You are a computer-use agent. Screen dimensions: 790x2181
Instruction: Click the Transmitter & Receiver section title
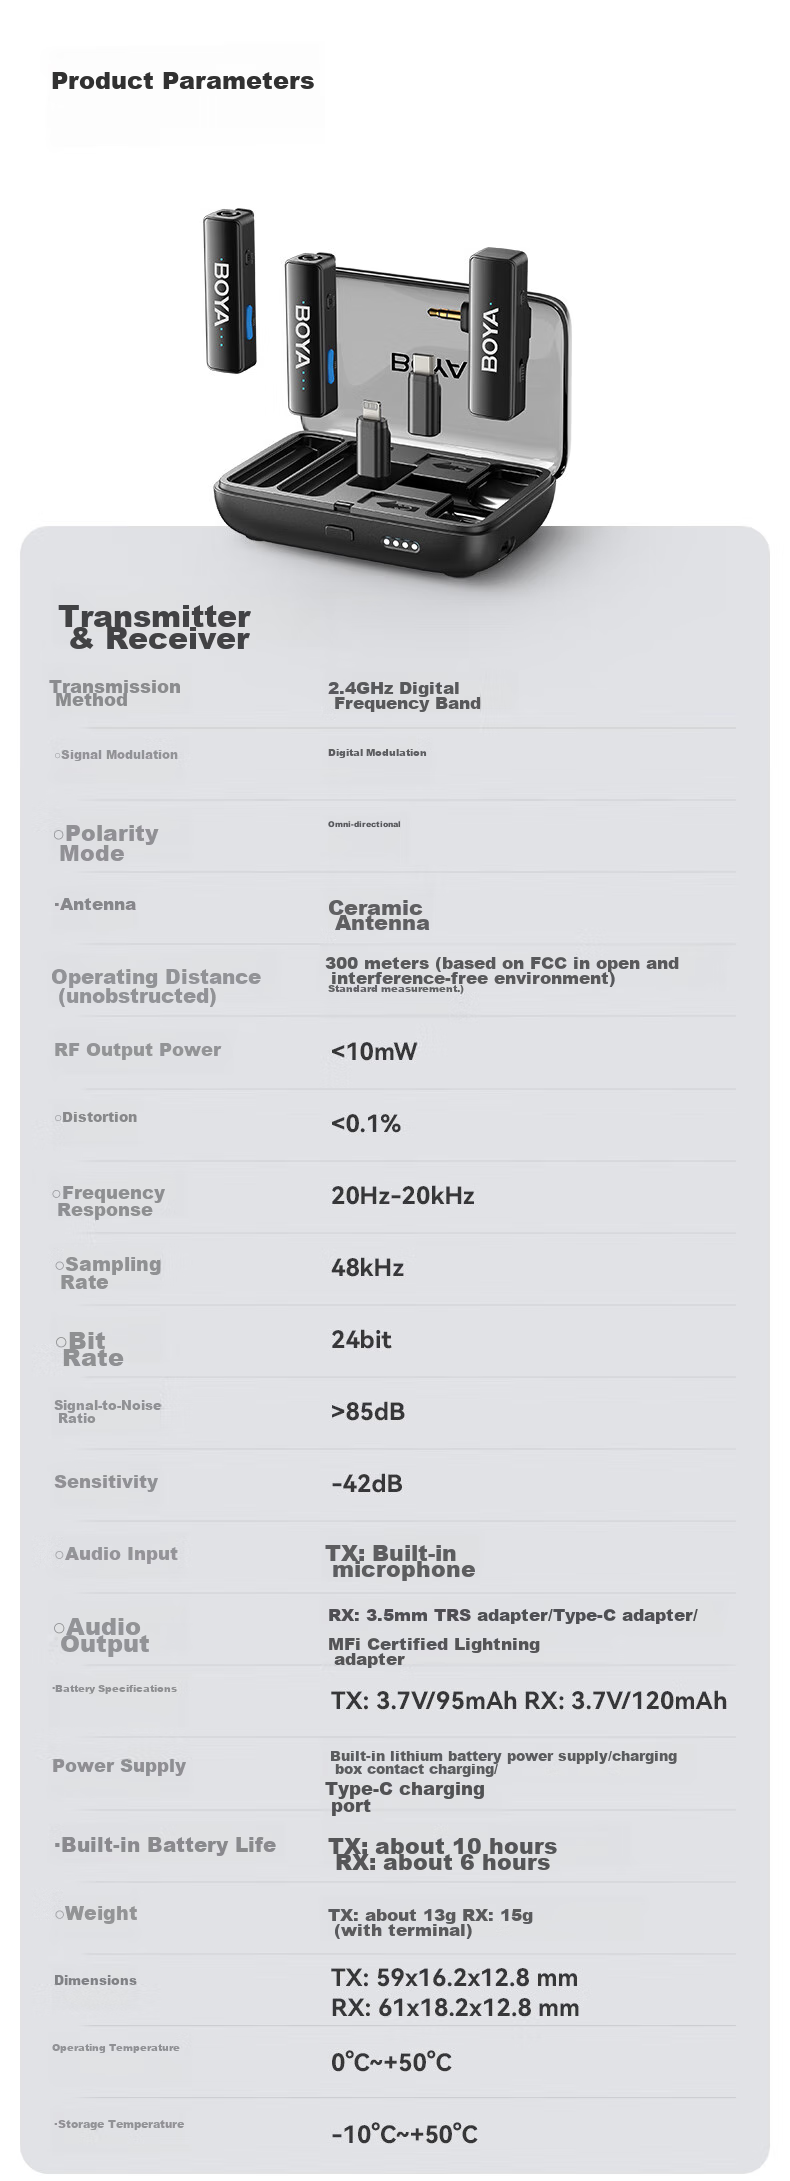(154, 627)
